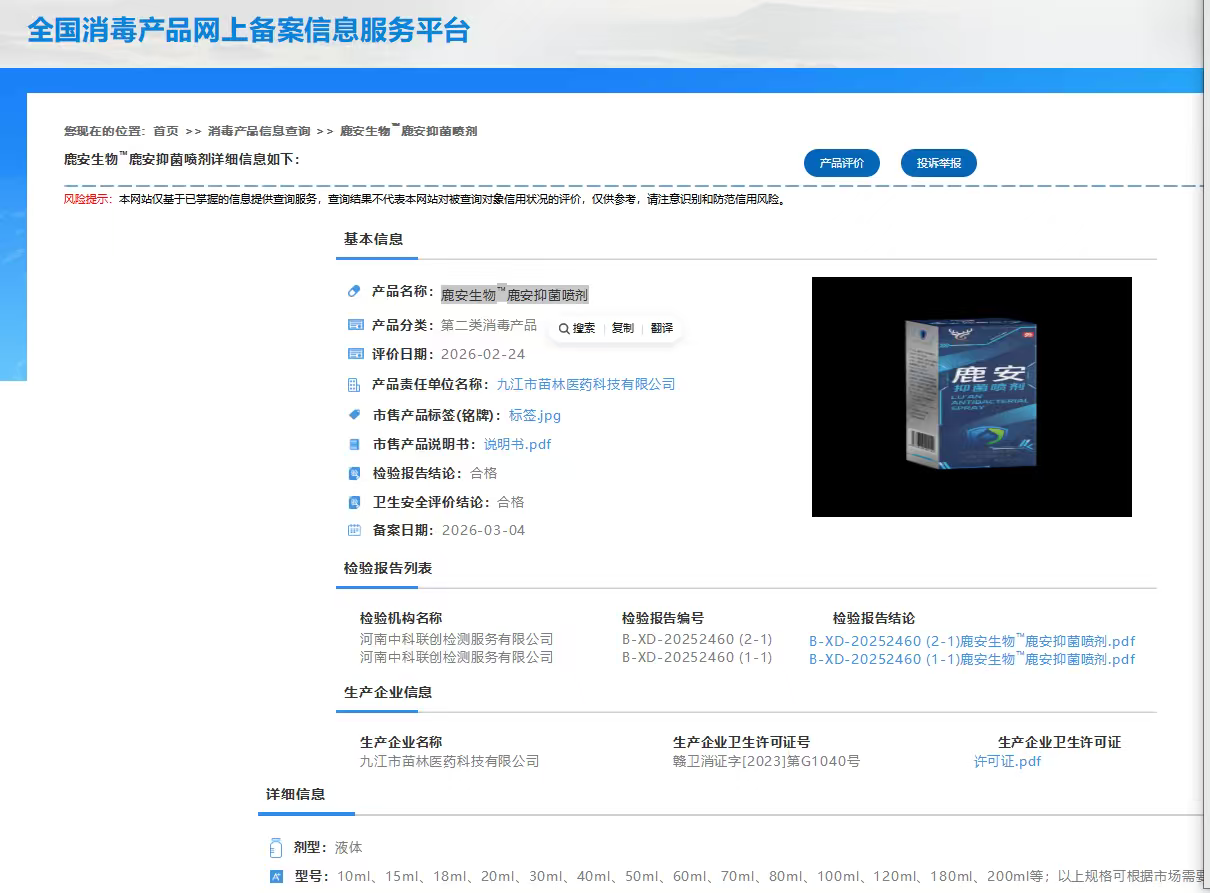The image size is (1210, 893).
Task: Click the 生产企业卫生许可证号 column header
Action: click(741, 742)
